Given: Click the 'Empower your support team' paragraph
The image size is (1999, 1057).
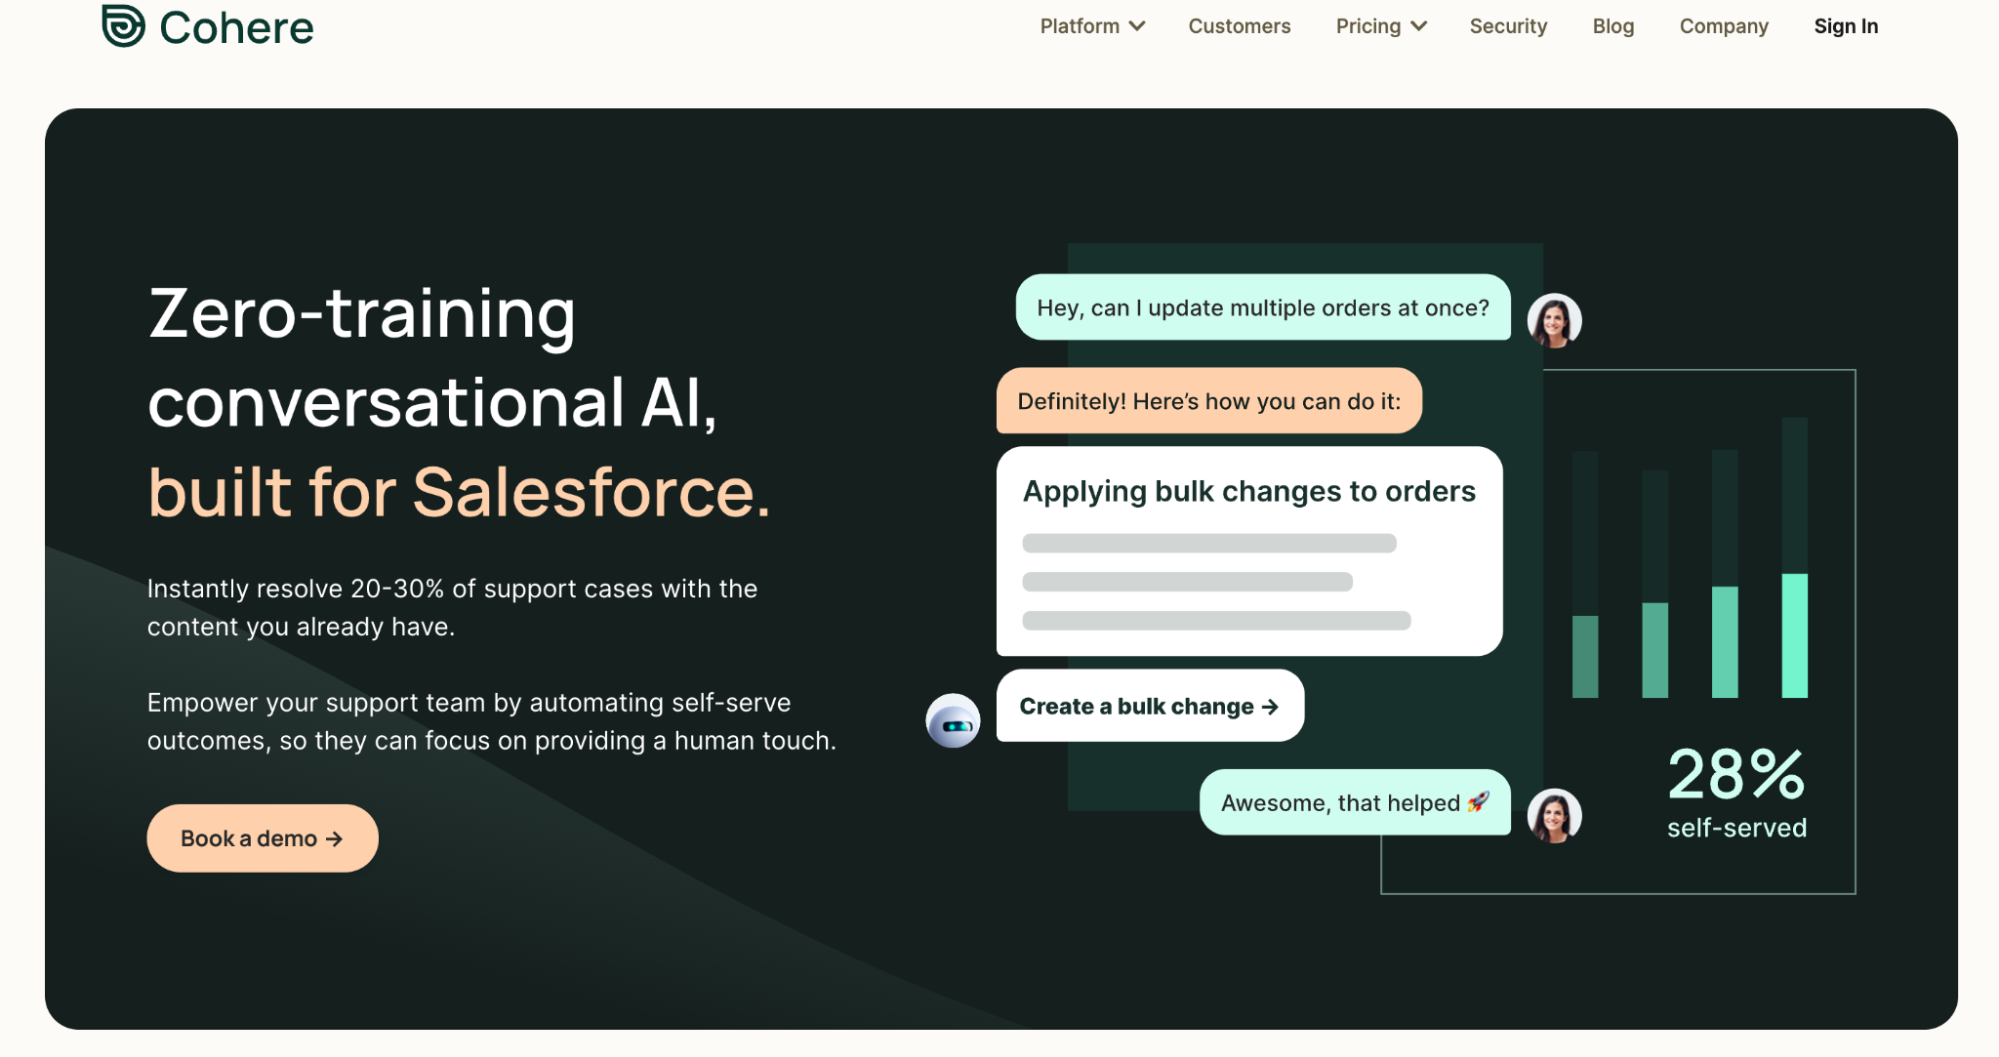Looking at the screenshot, I should (491, 721).
